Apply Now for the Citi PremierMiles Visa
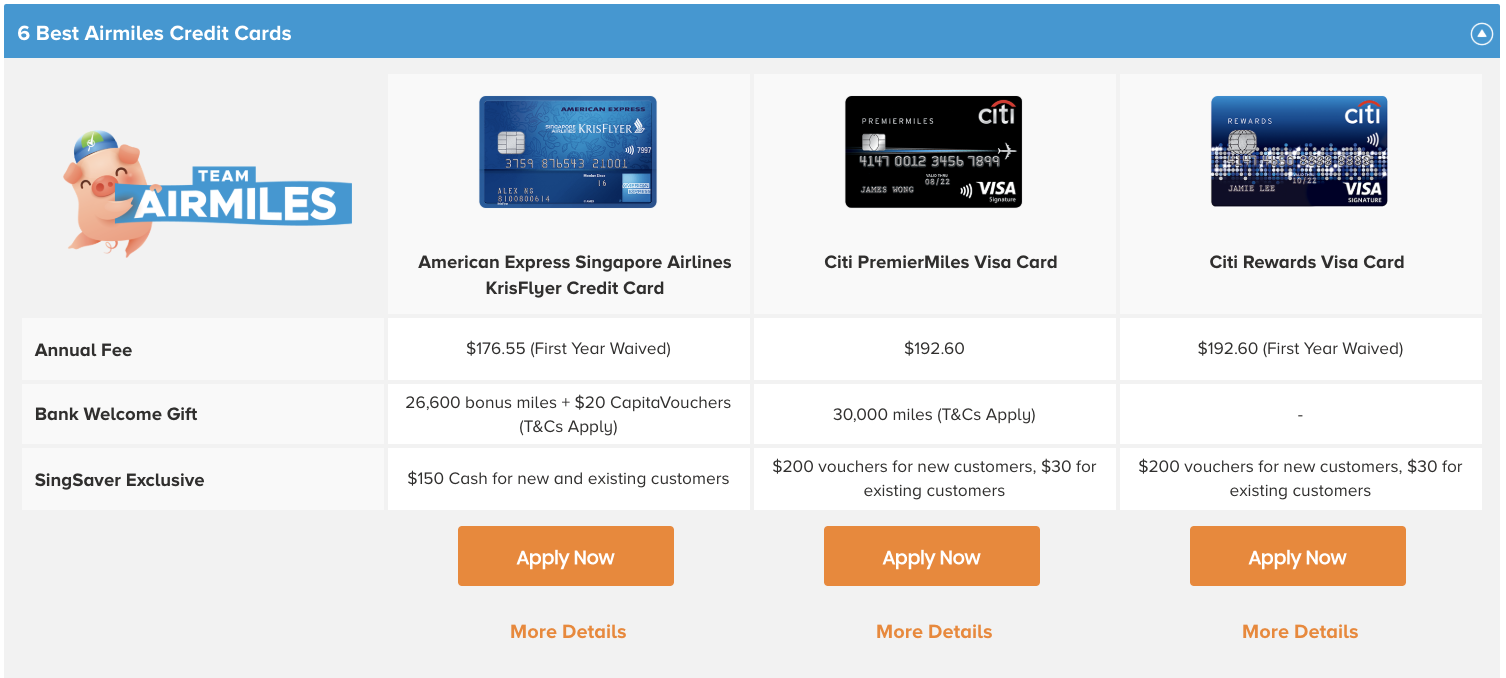Viewport: 1506px width, 678px height. [x=931, y=555]
